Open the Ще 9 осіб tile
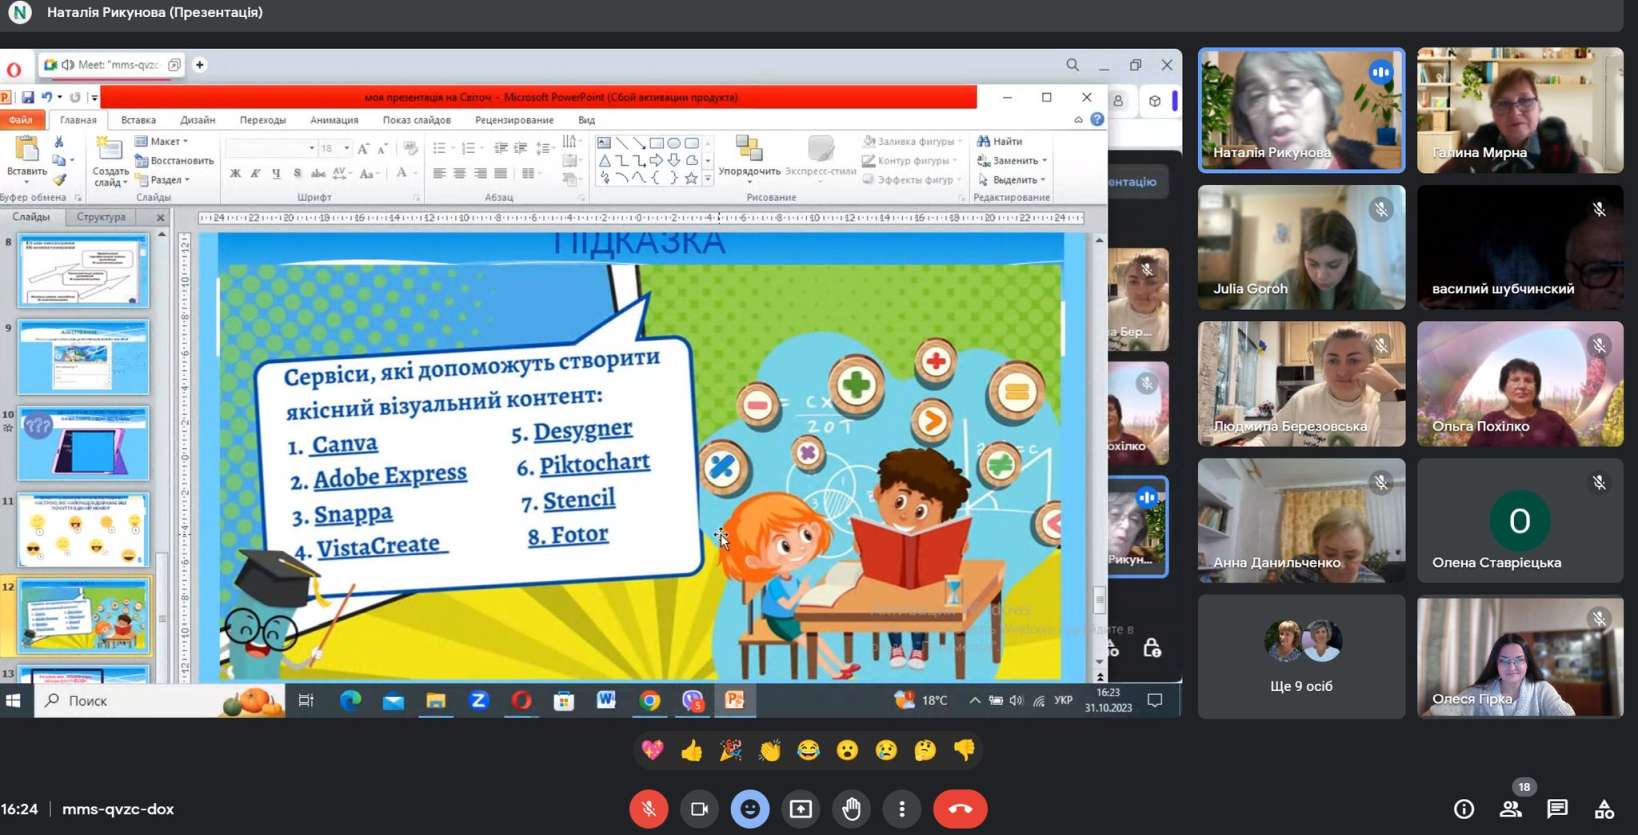1638x835 pixels. point(1301,656)
